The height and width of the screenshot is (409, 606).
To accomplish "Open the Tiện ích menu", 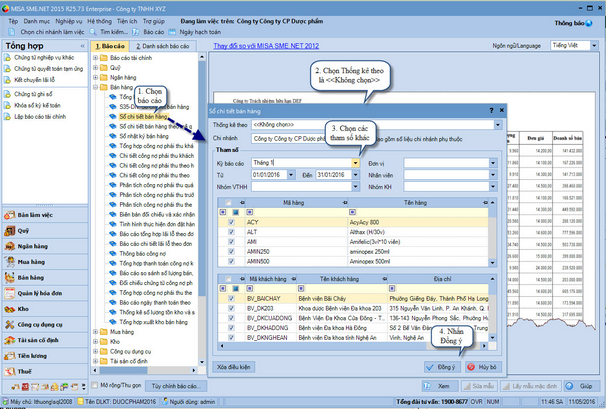I will 127,21.
